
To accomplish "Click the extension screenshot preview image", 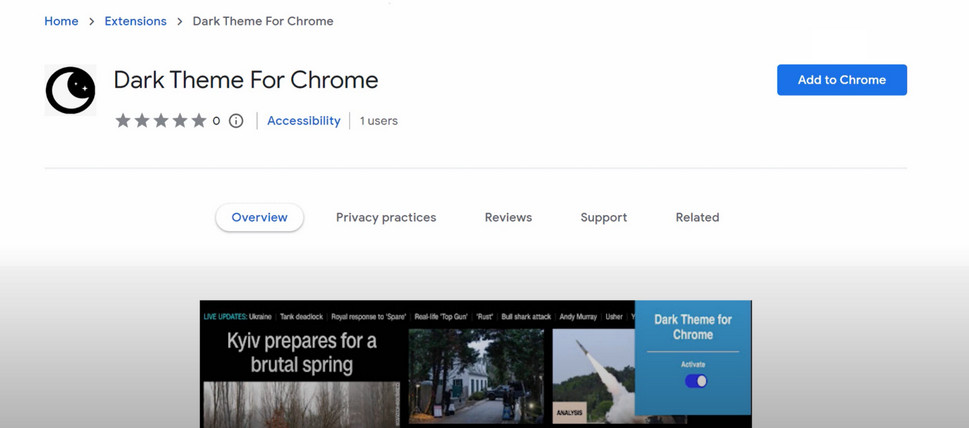I will click(476, 364).
